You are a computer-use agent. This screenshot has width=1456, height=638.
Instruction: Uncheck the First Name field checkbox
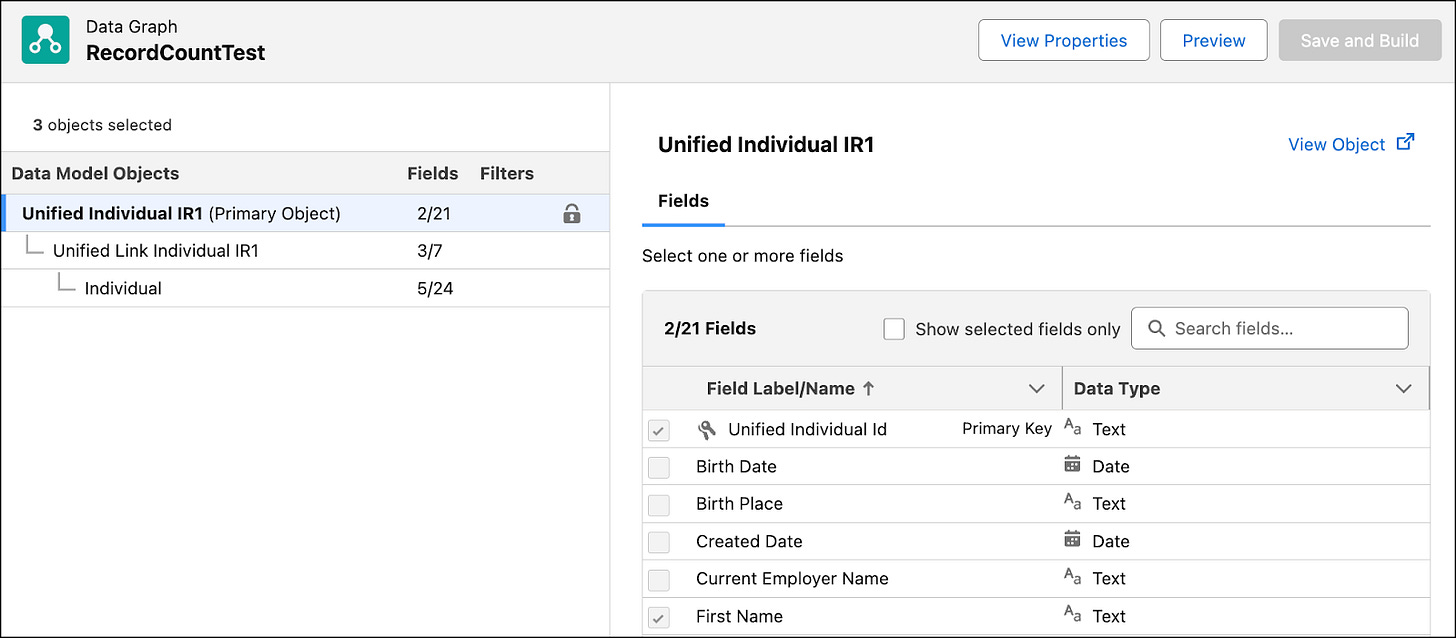click(659, 618)
